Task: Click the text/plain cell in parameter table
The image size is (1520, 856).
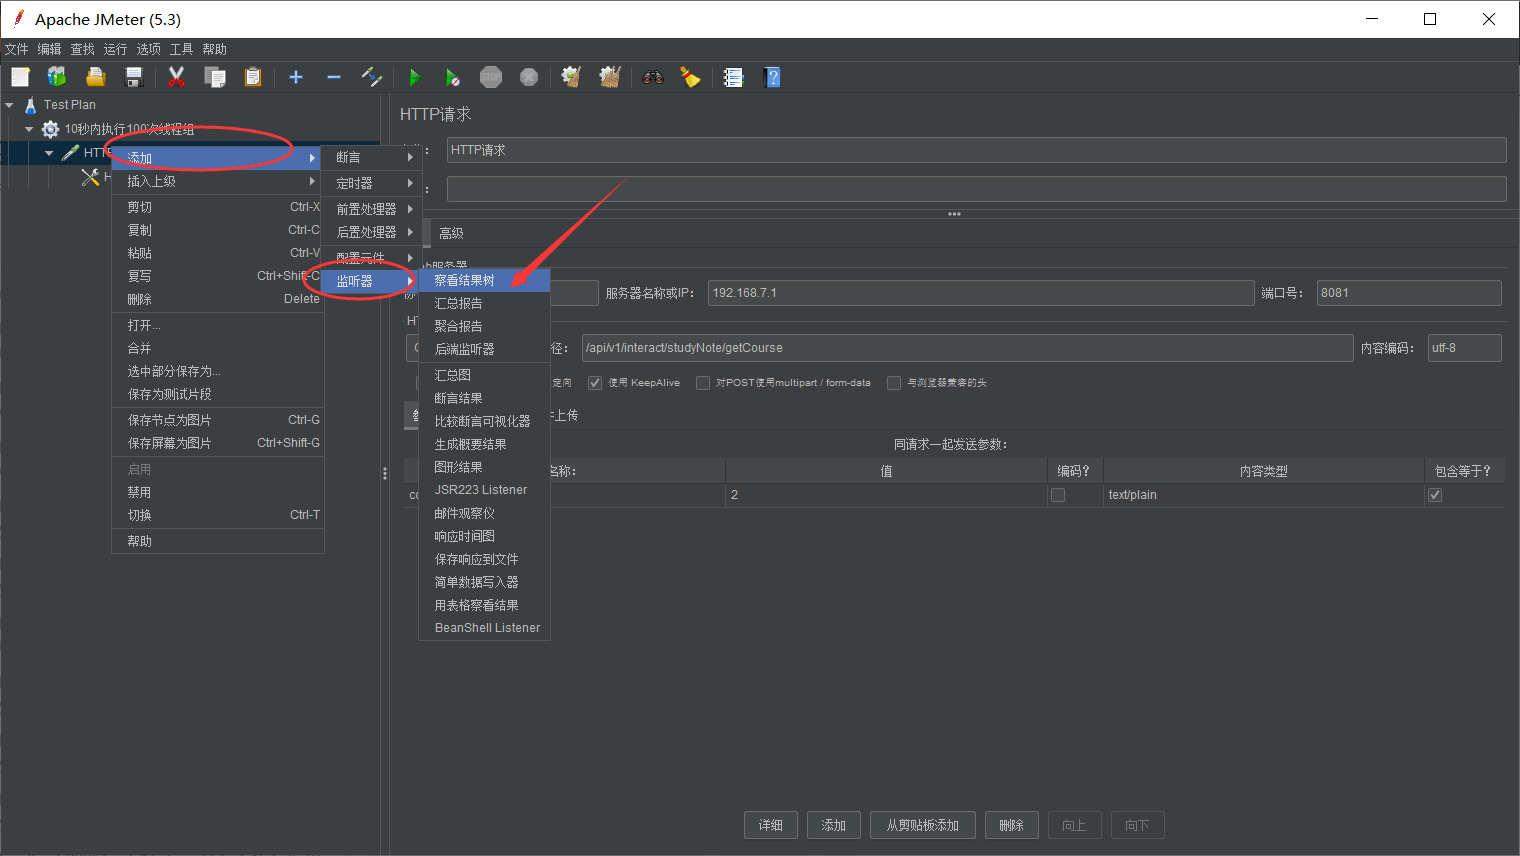Action: coord(1264,495)
